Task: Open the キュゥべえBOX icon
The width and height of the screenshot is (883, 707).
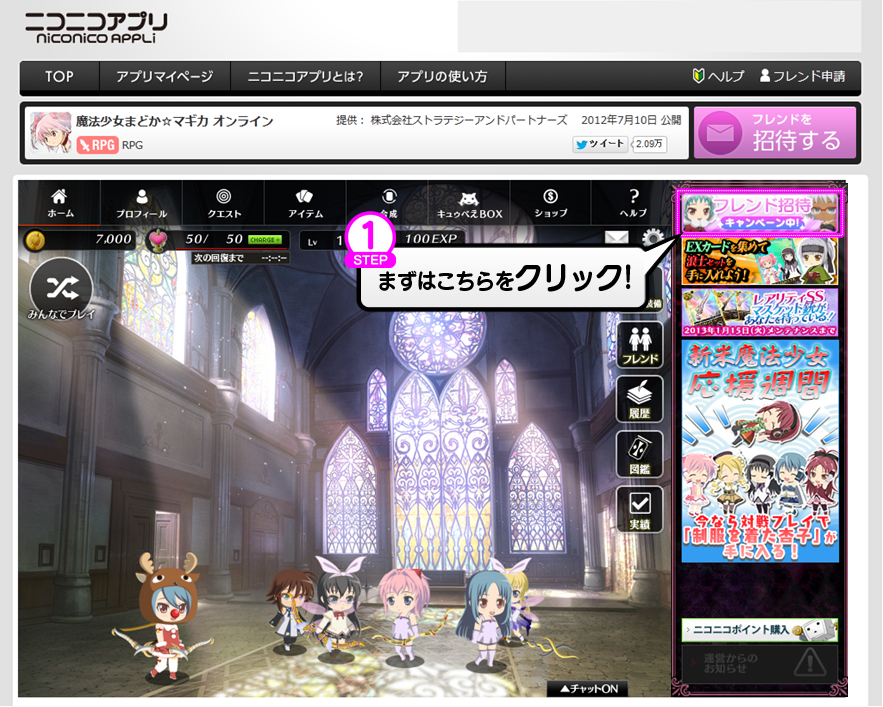Action: click(x=469, y=203)
